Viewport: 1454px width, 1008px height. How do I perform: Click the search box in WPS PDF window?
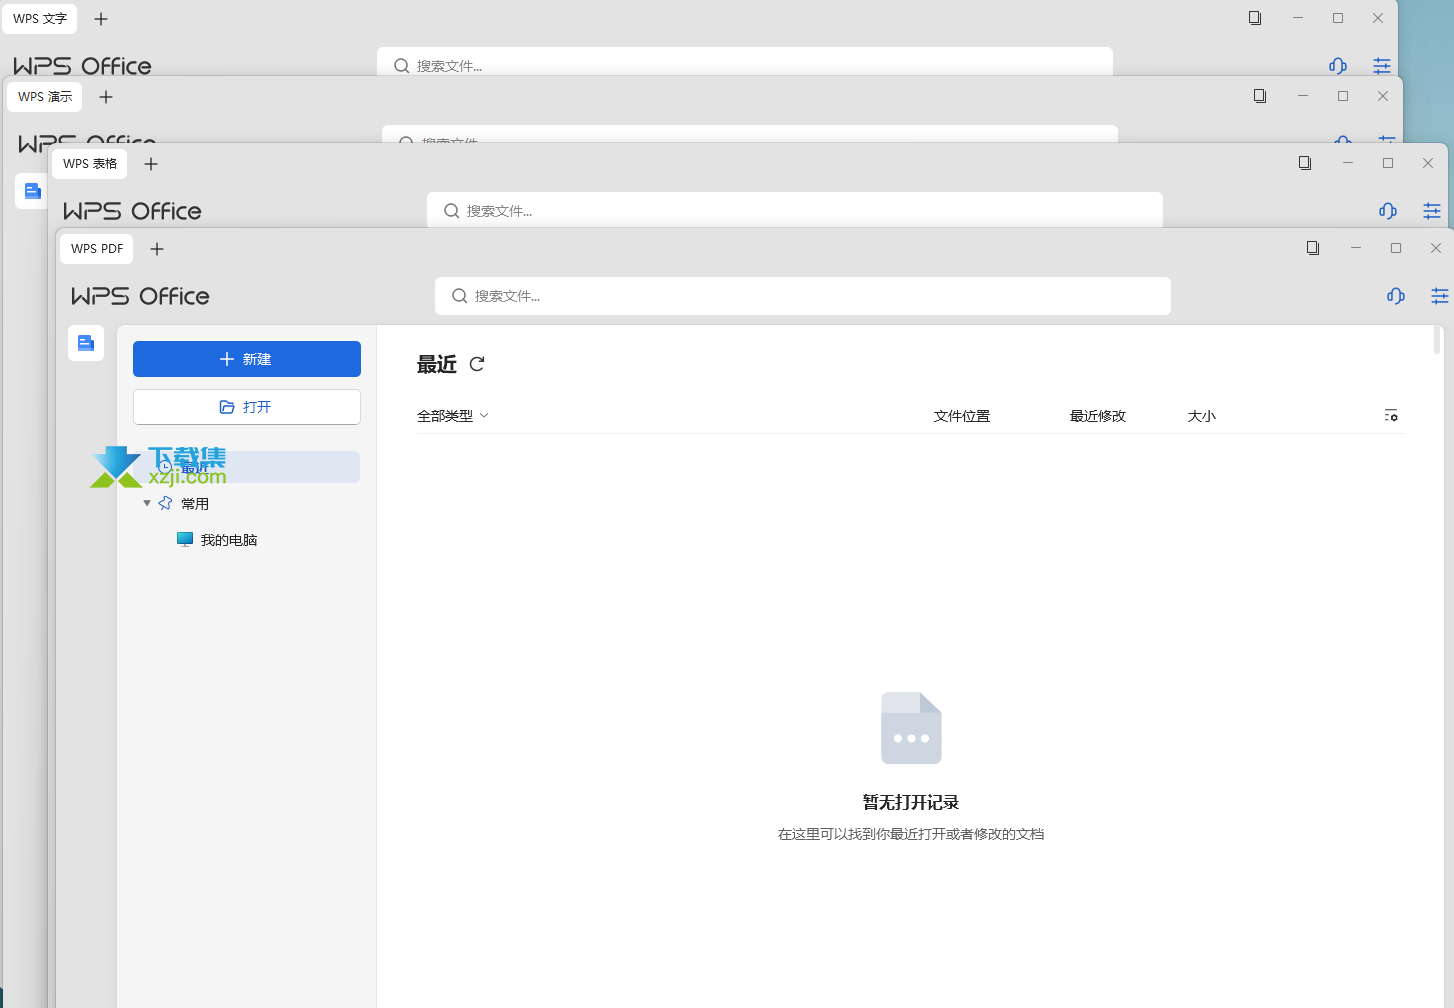[x=803, y=296]
